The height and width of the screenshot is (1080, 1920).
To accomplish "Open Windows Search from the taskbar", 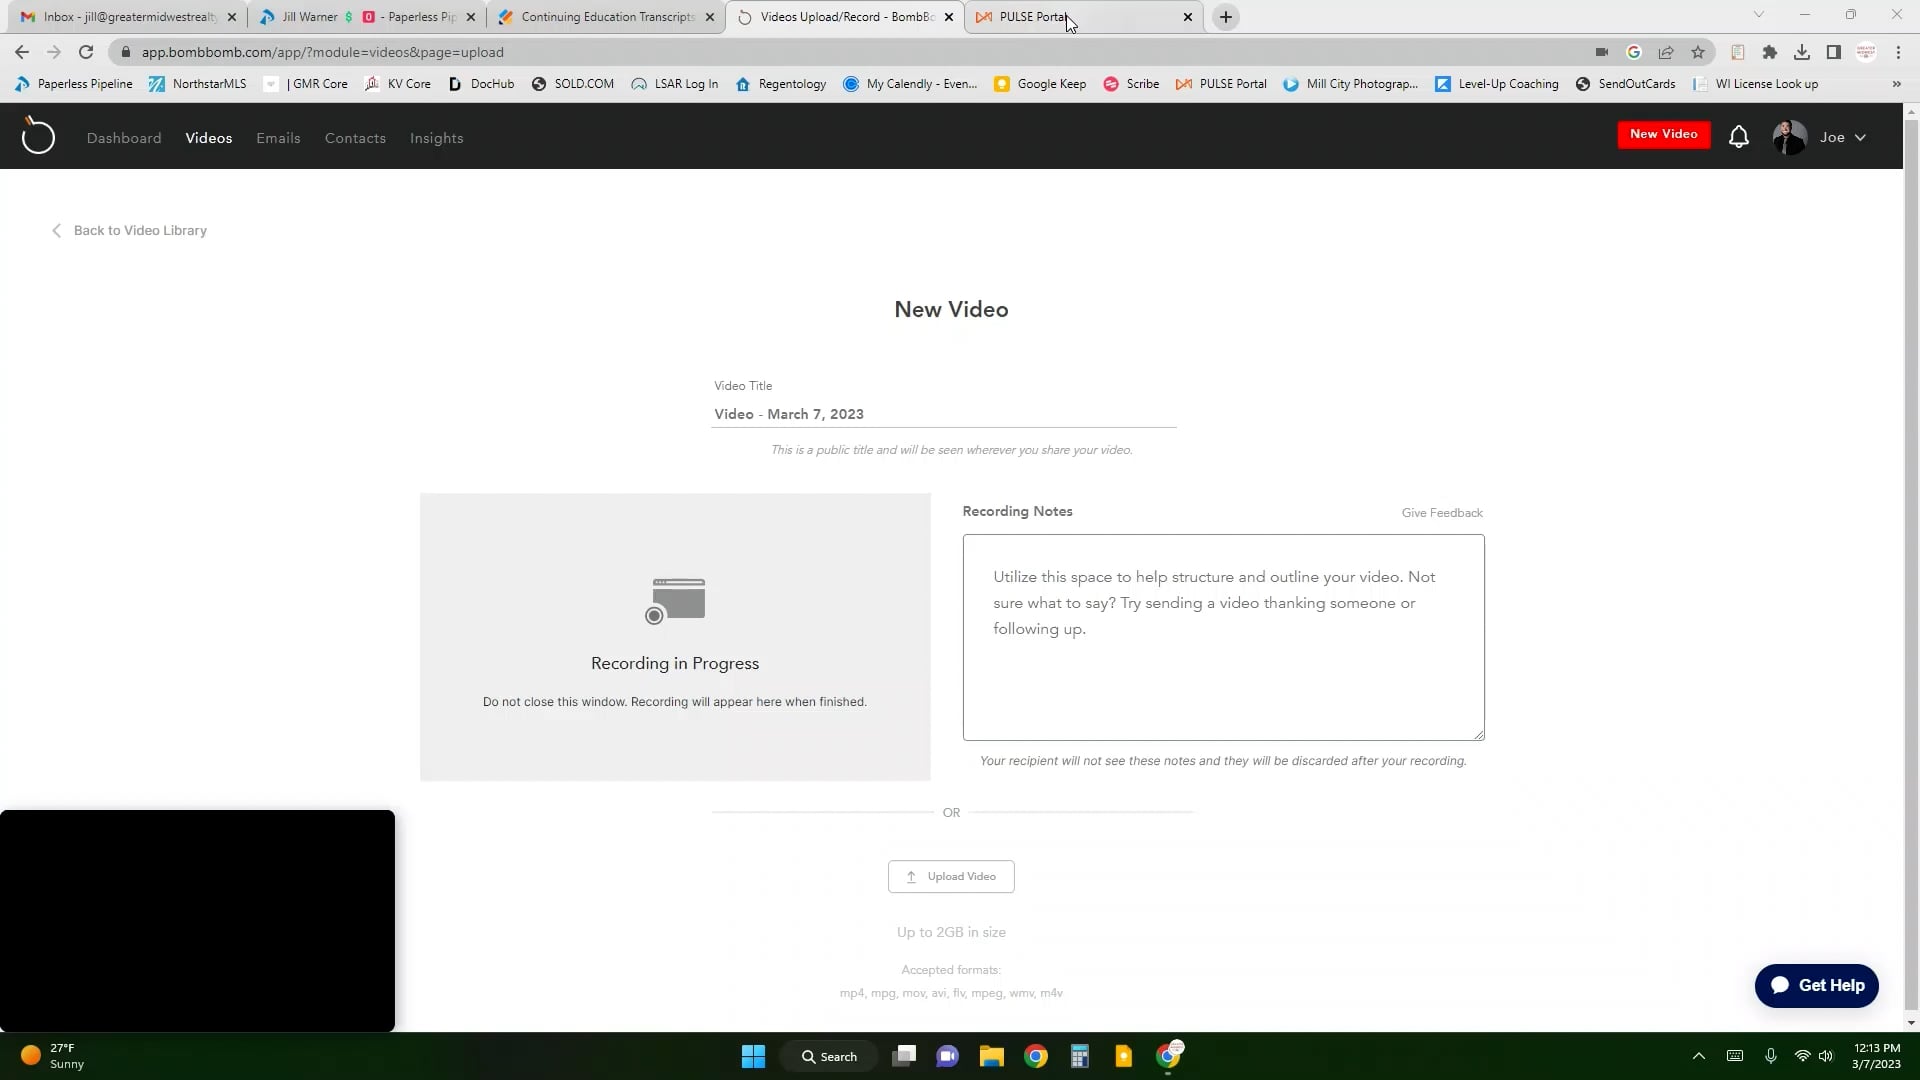I will [829, 1056].
